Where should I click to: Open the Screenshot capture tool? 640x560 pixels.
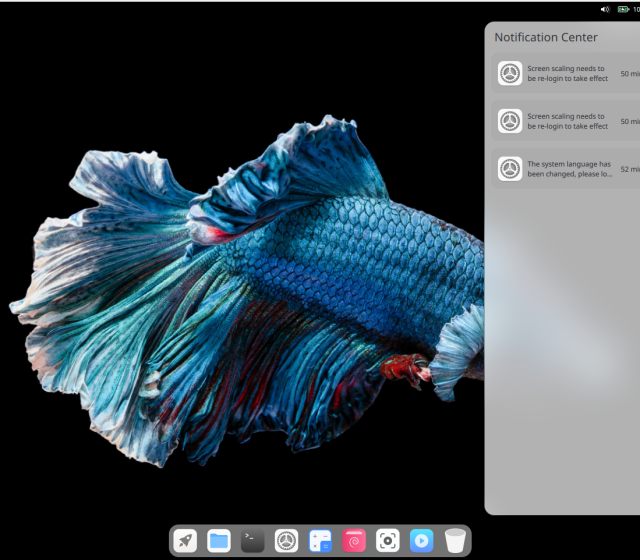[388, 541]
